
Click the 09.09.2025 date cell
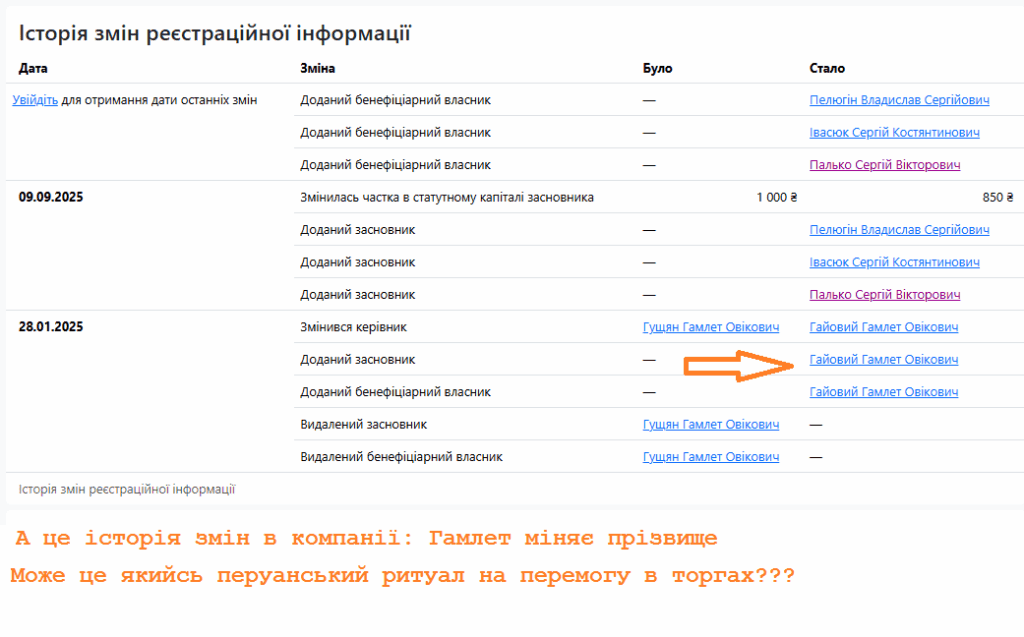51,197
